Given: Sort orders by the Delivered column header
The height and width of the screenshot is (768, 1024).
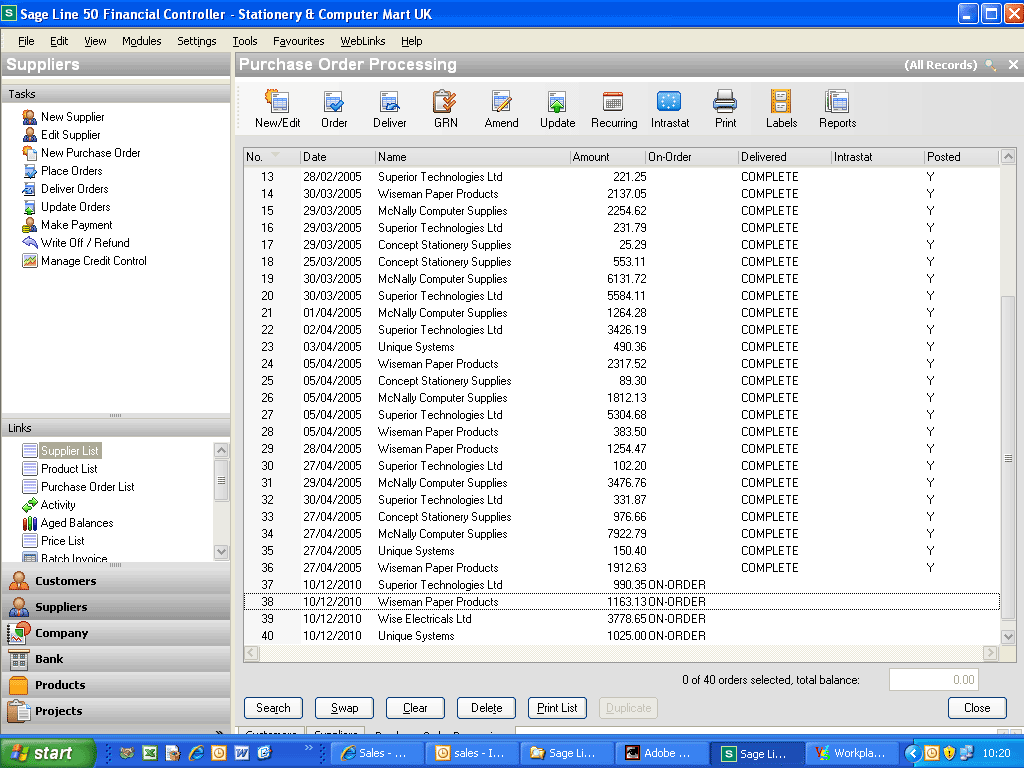Looking at the screenshot, I should tap(784, 157).
